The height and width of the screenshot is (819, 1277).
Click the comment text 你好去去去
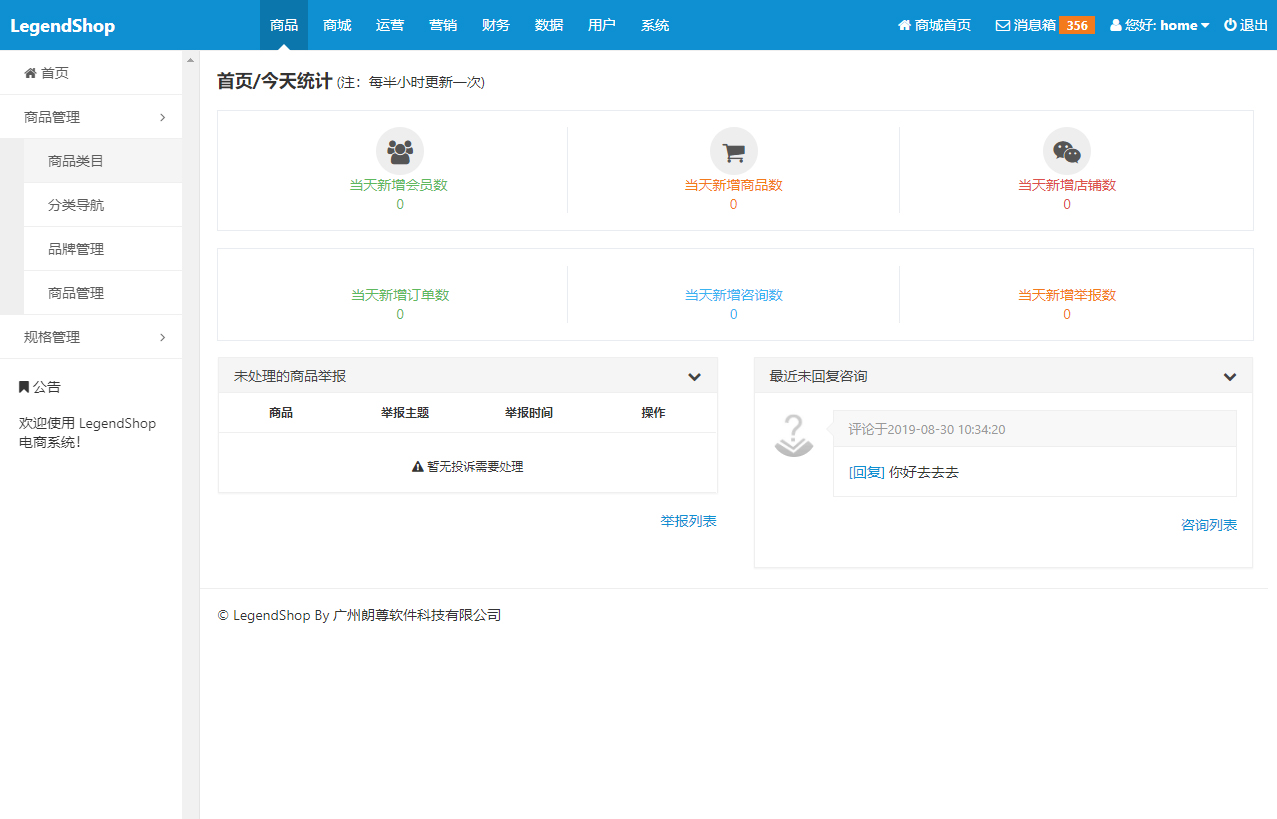pyautogui.click(x=924, y=472)
